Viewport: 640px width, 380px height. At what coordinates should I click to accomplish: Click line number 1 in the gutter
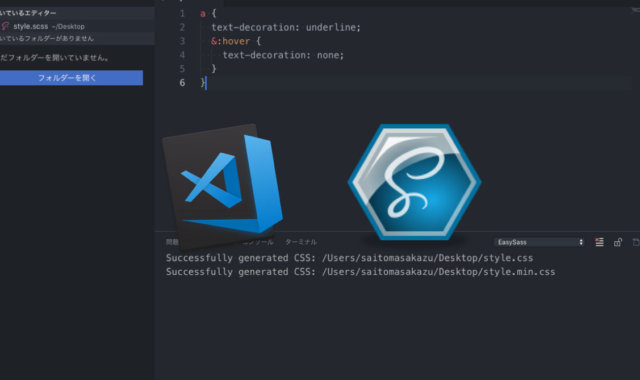[182, 13]
